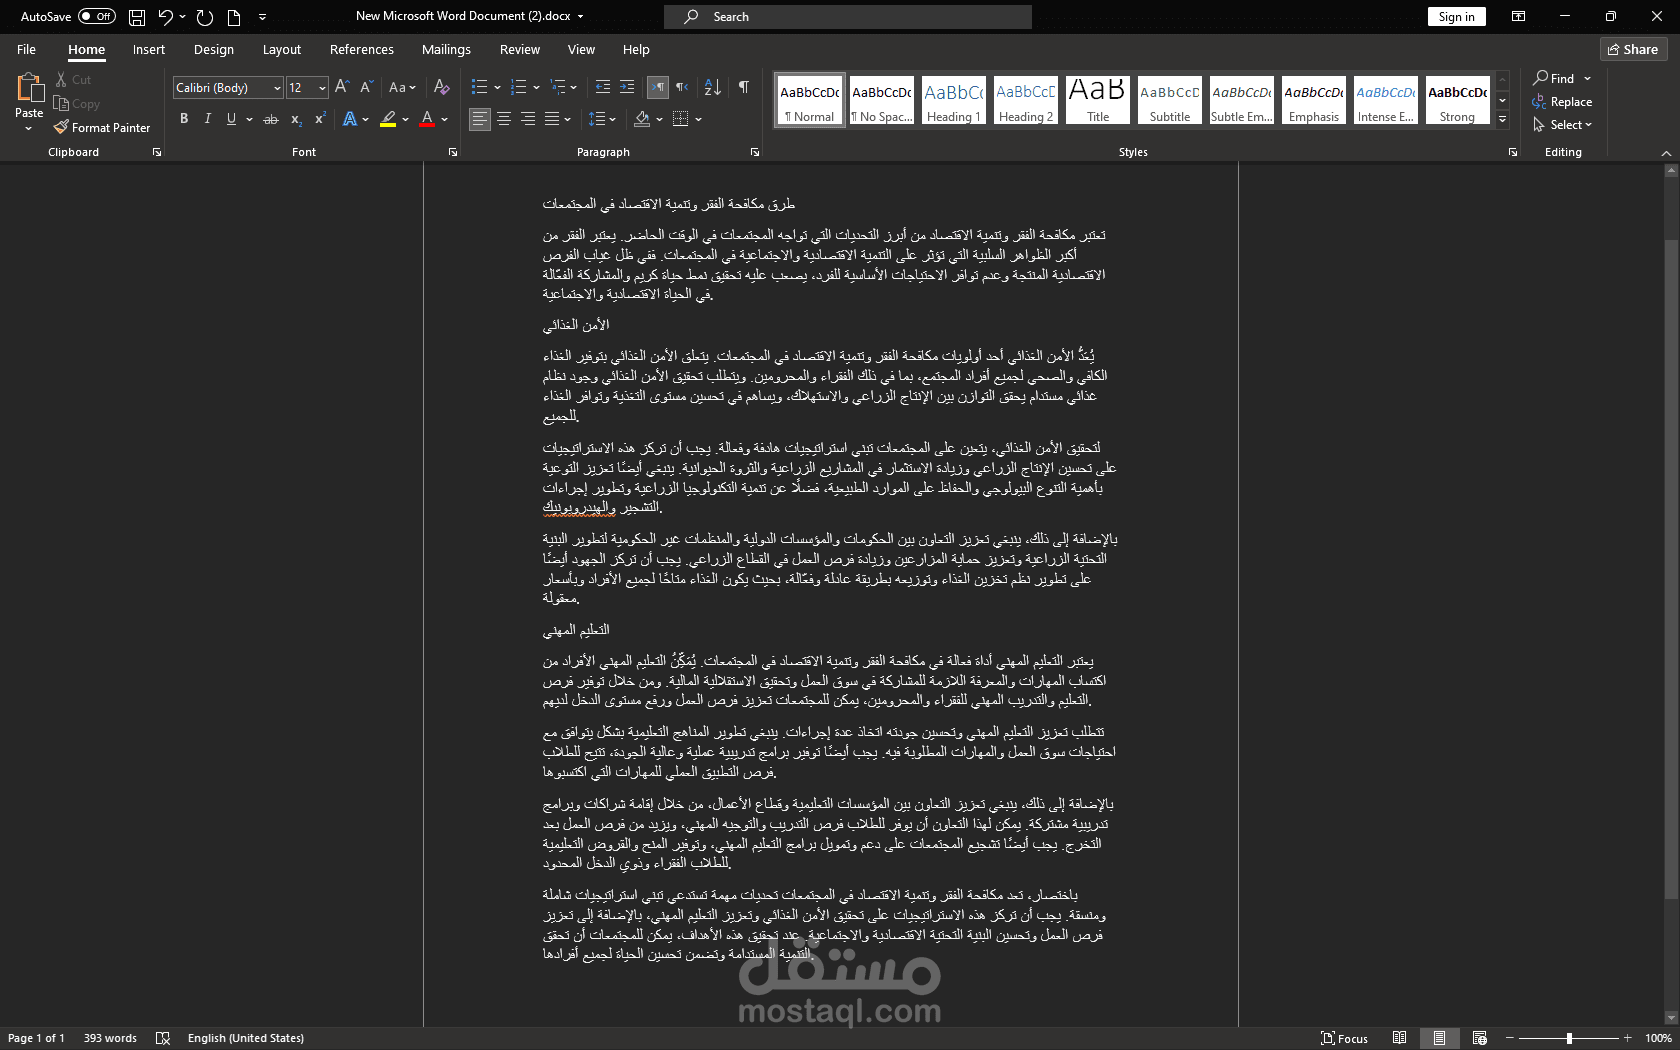The image size is (1680, 1050).
Task: Open the Select dropdown
Action: 1562,125
